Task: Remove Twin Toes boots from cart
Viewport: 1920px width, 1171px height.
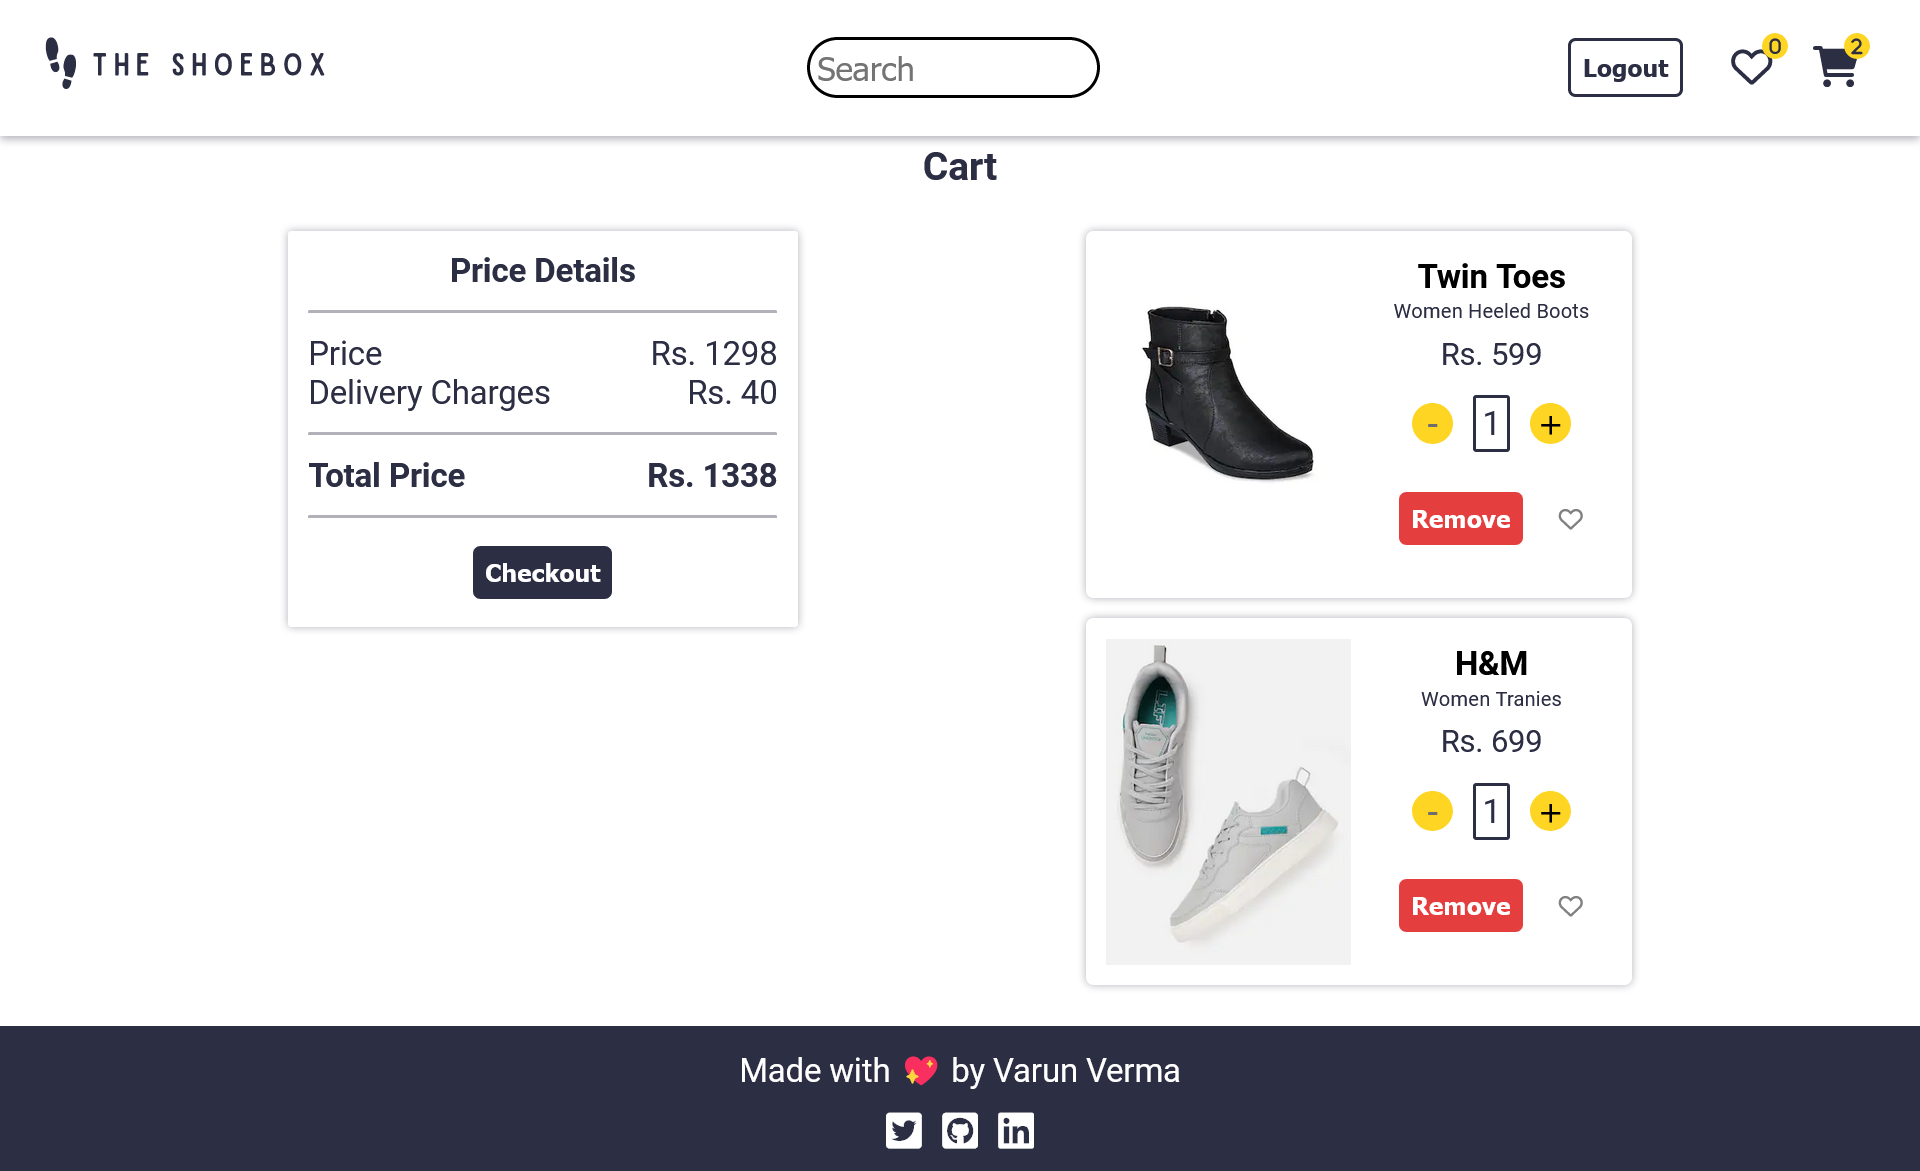Action: 1461,519
